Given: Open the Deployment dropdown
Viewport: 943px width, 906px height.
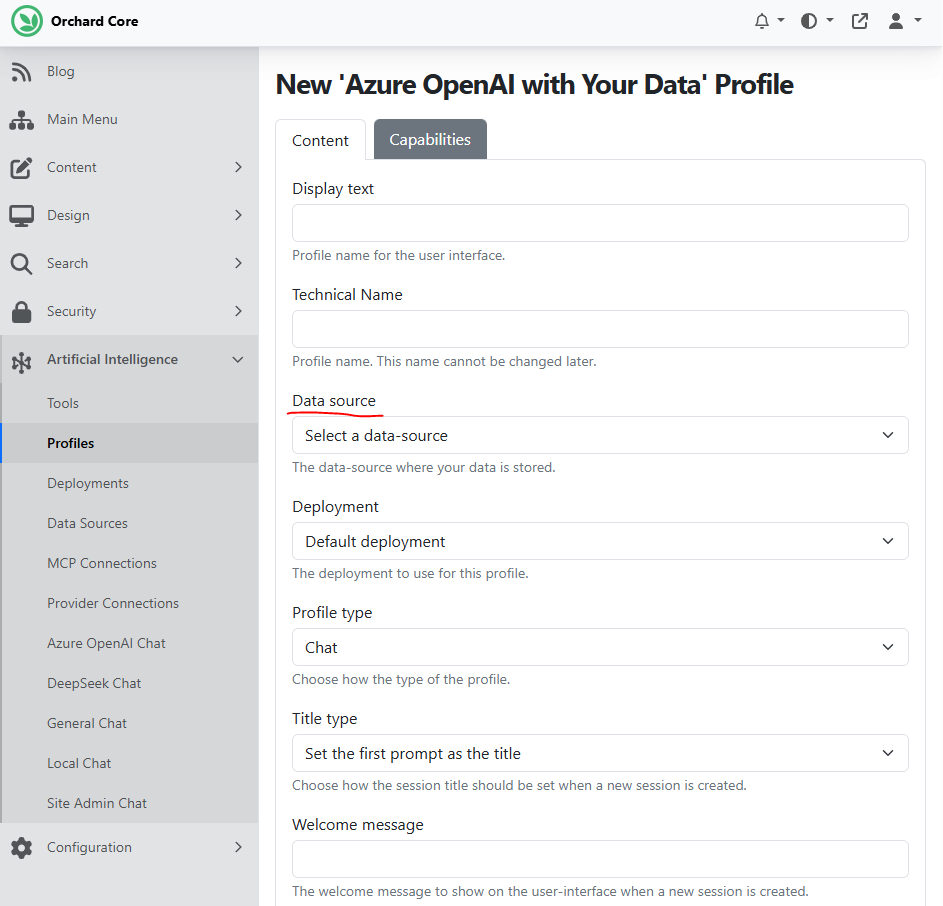Looking at the screenshot, I should [600, 541].
